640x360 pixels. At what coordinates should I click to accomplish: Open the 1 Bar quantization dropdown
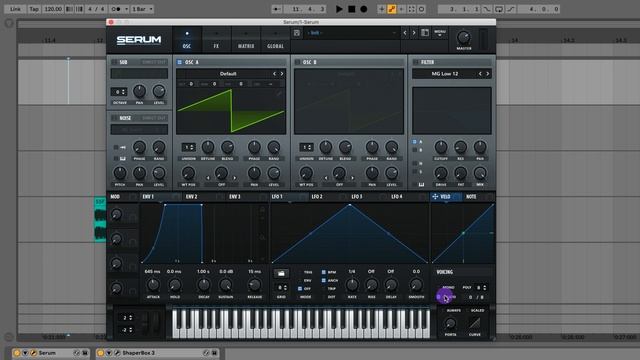coord(142,9)
